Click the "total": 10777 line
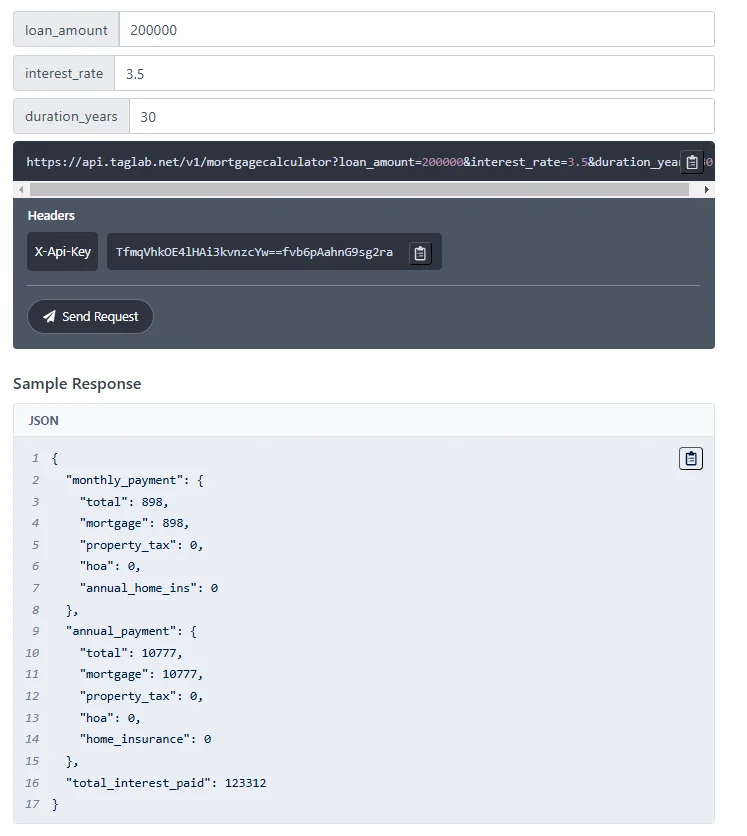 tap(131, 653)
